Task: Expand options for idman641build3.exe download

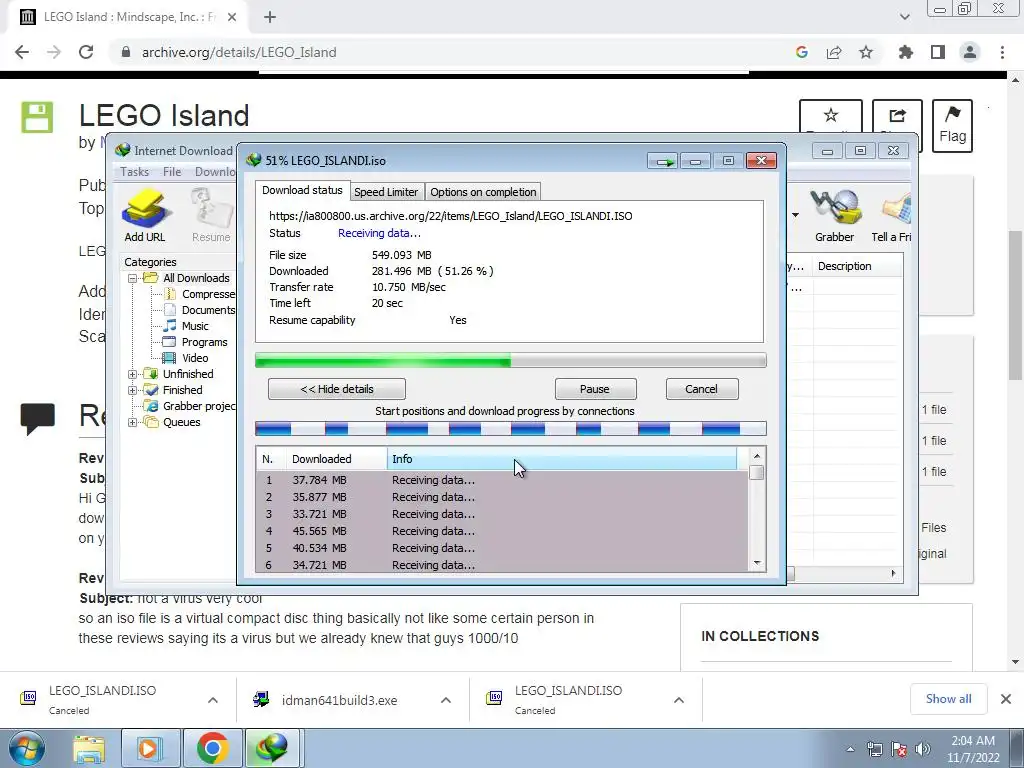Action: click(446, 700)
